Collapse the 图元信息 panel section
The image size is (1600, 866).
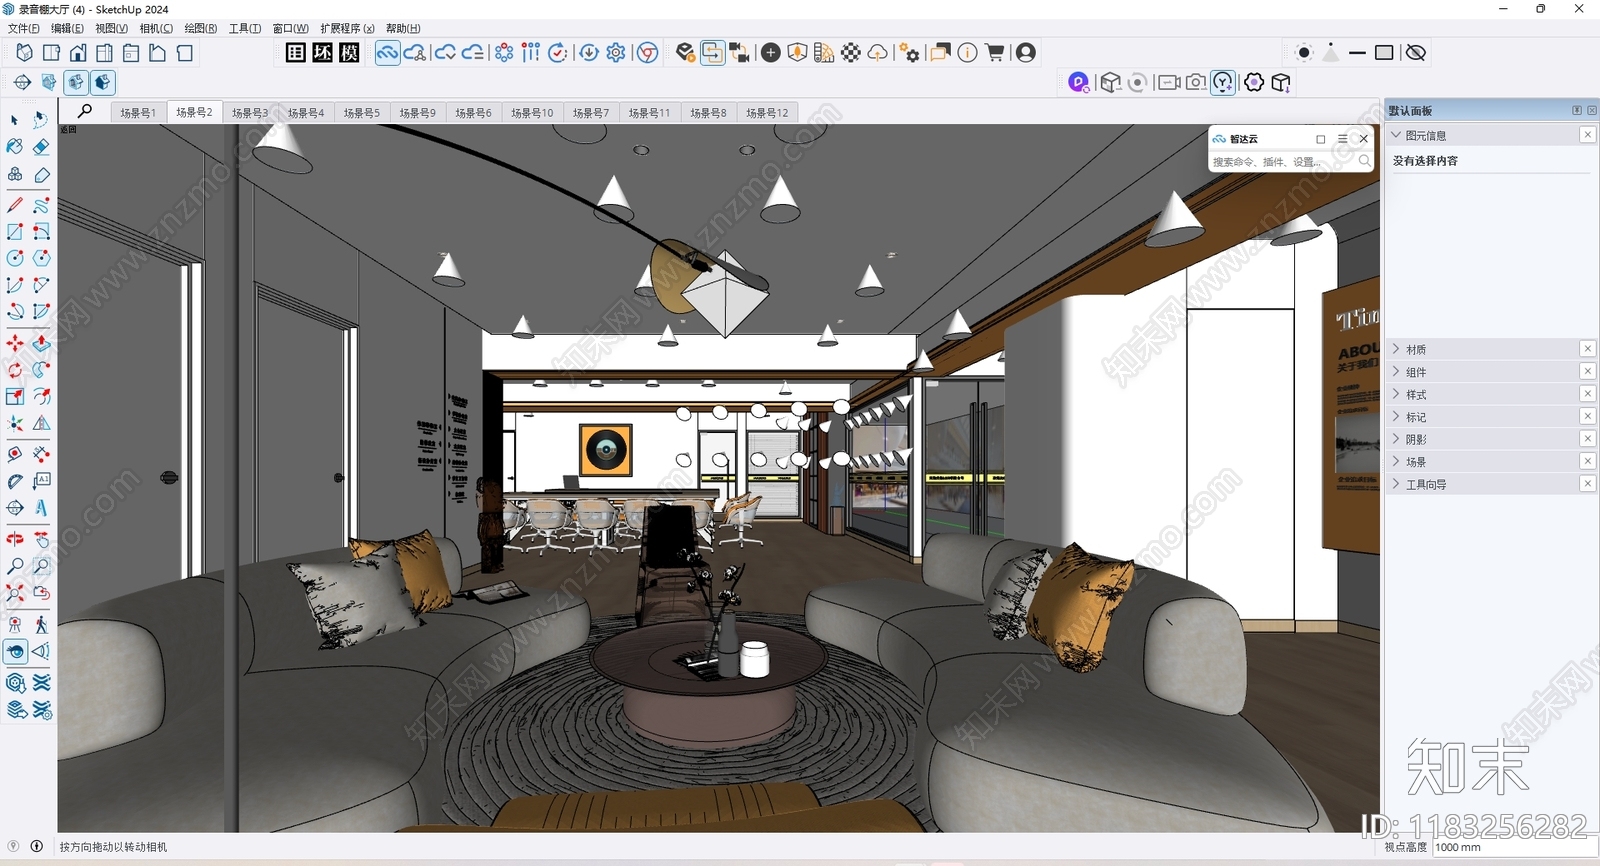coord(1397,135)
